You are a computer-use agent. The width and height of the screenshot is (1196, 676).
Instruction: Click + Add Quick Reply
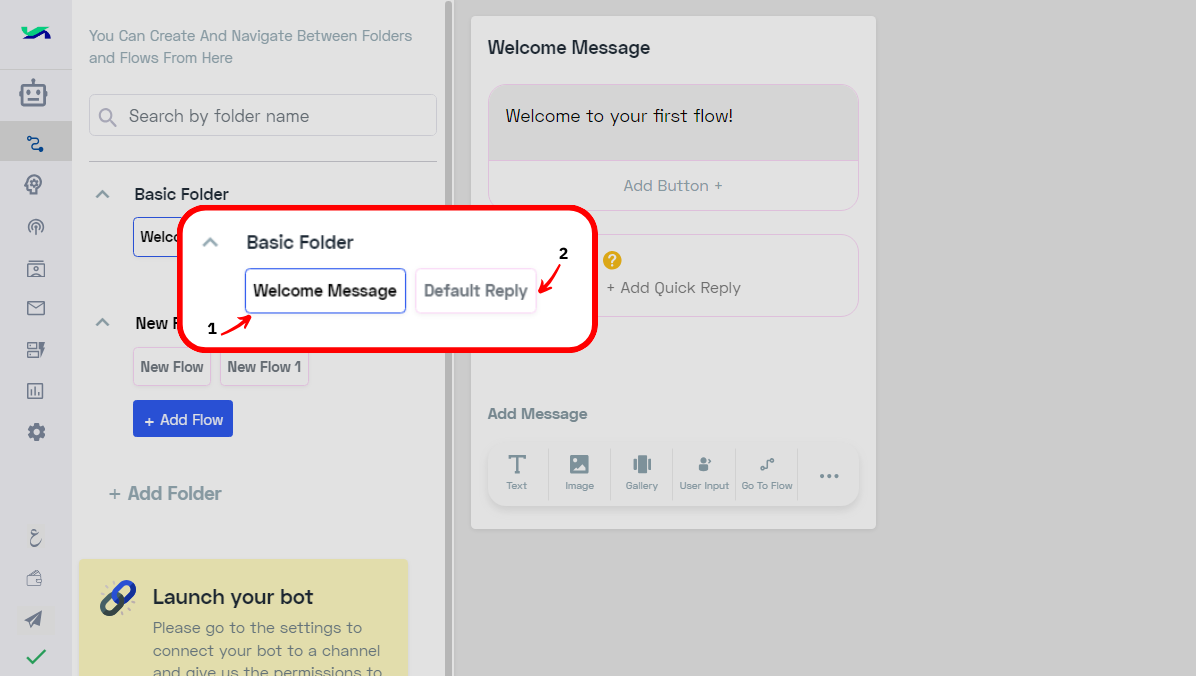tap(673, 288)
